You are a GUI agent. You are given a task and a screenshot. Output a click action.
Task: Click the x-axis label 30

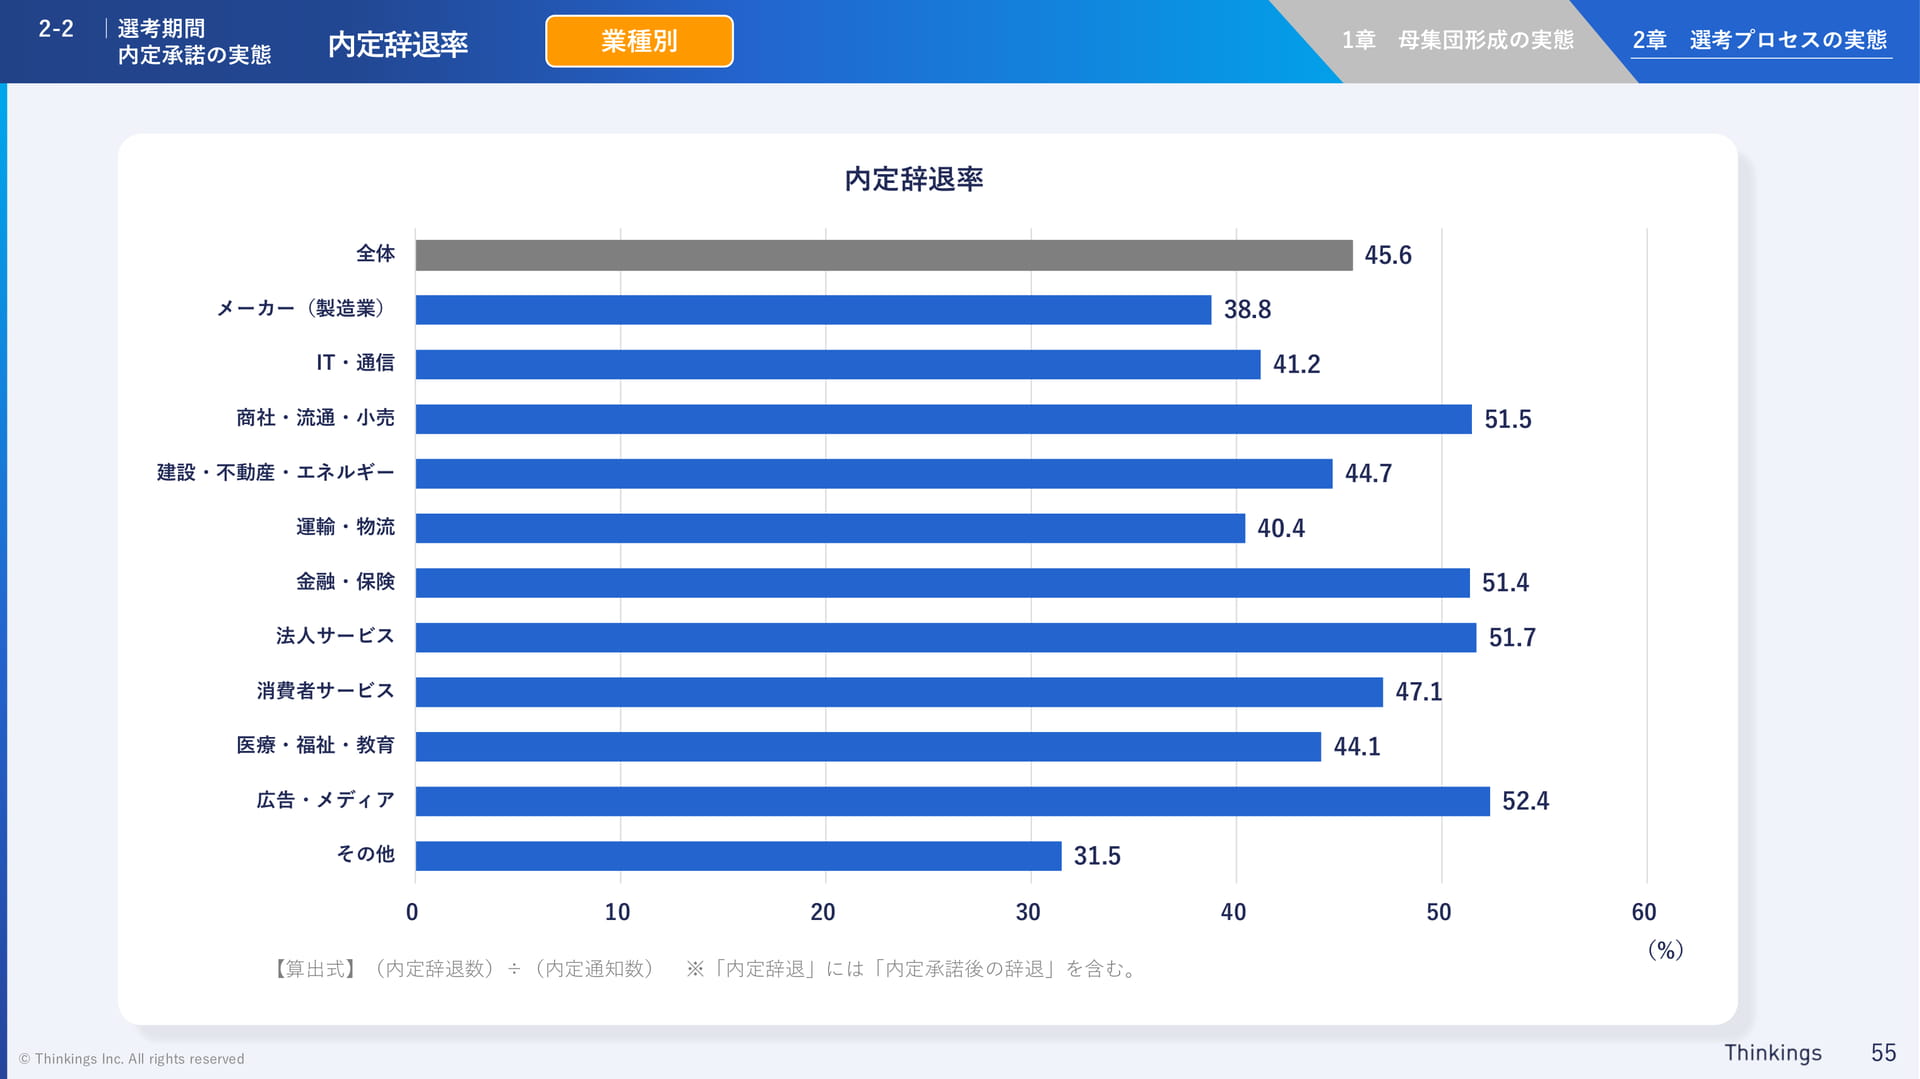pos(1028,912)
